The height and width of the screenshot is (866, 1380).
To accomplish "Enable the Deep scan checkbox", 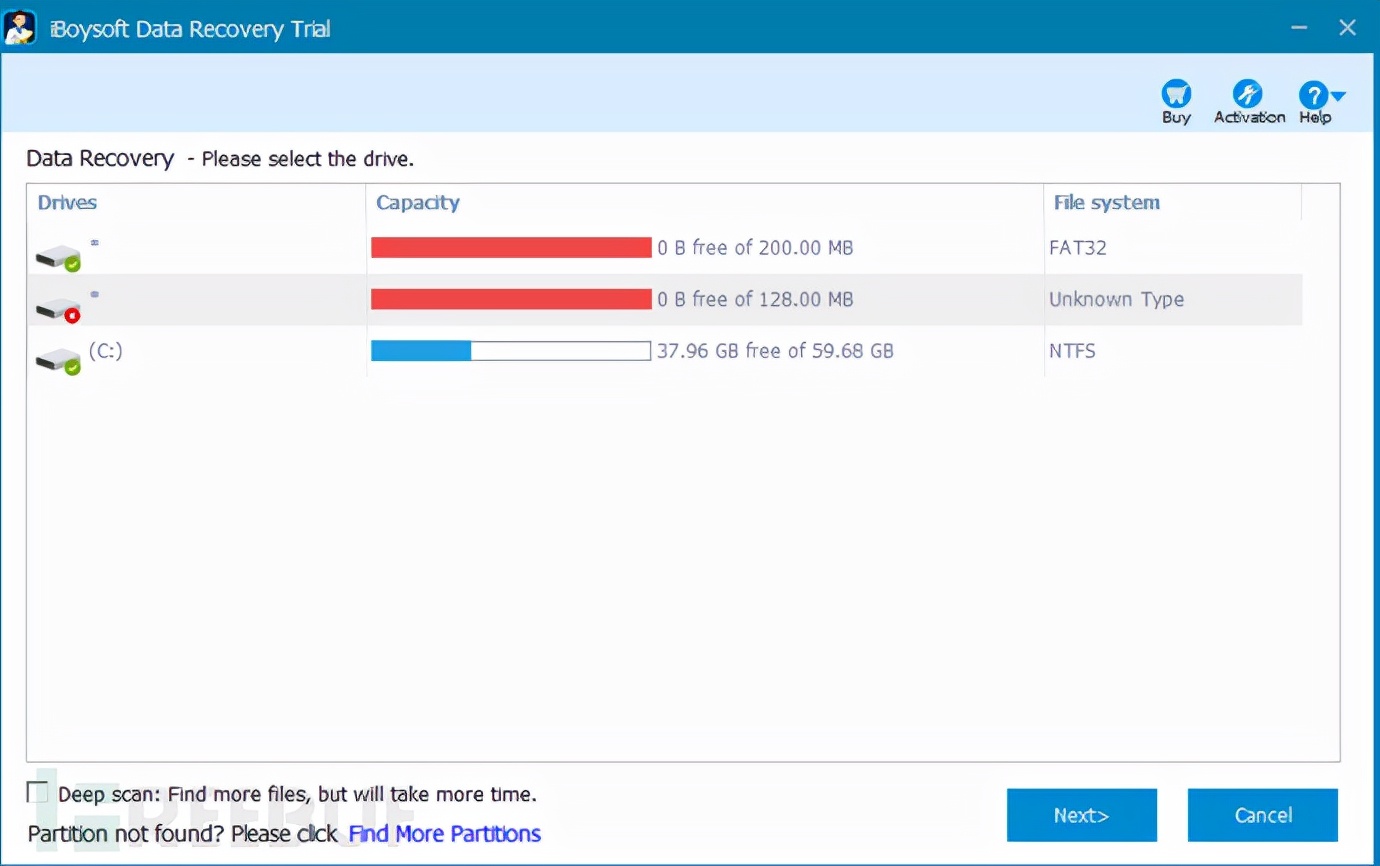I will tap(37, 793).
